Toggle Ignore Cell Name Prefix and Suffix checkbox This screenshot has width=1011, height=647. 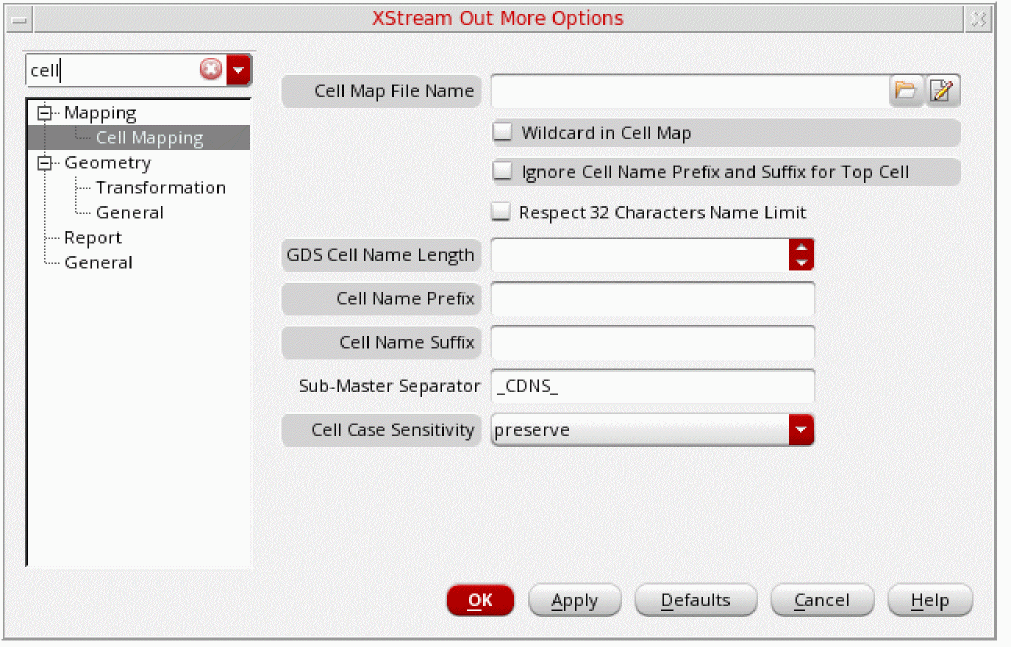point(502,172)
